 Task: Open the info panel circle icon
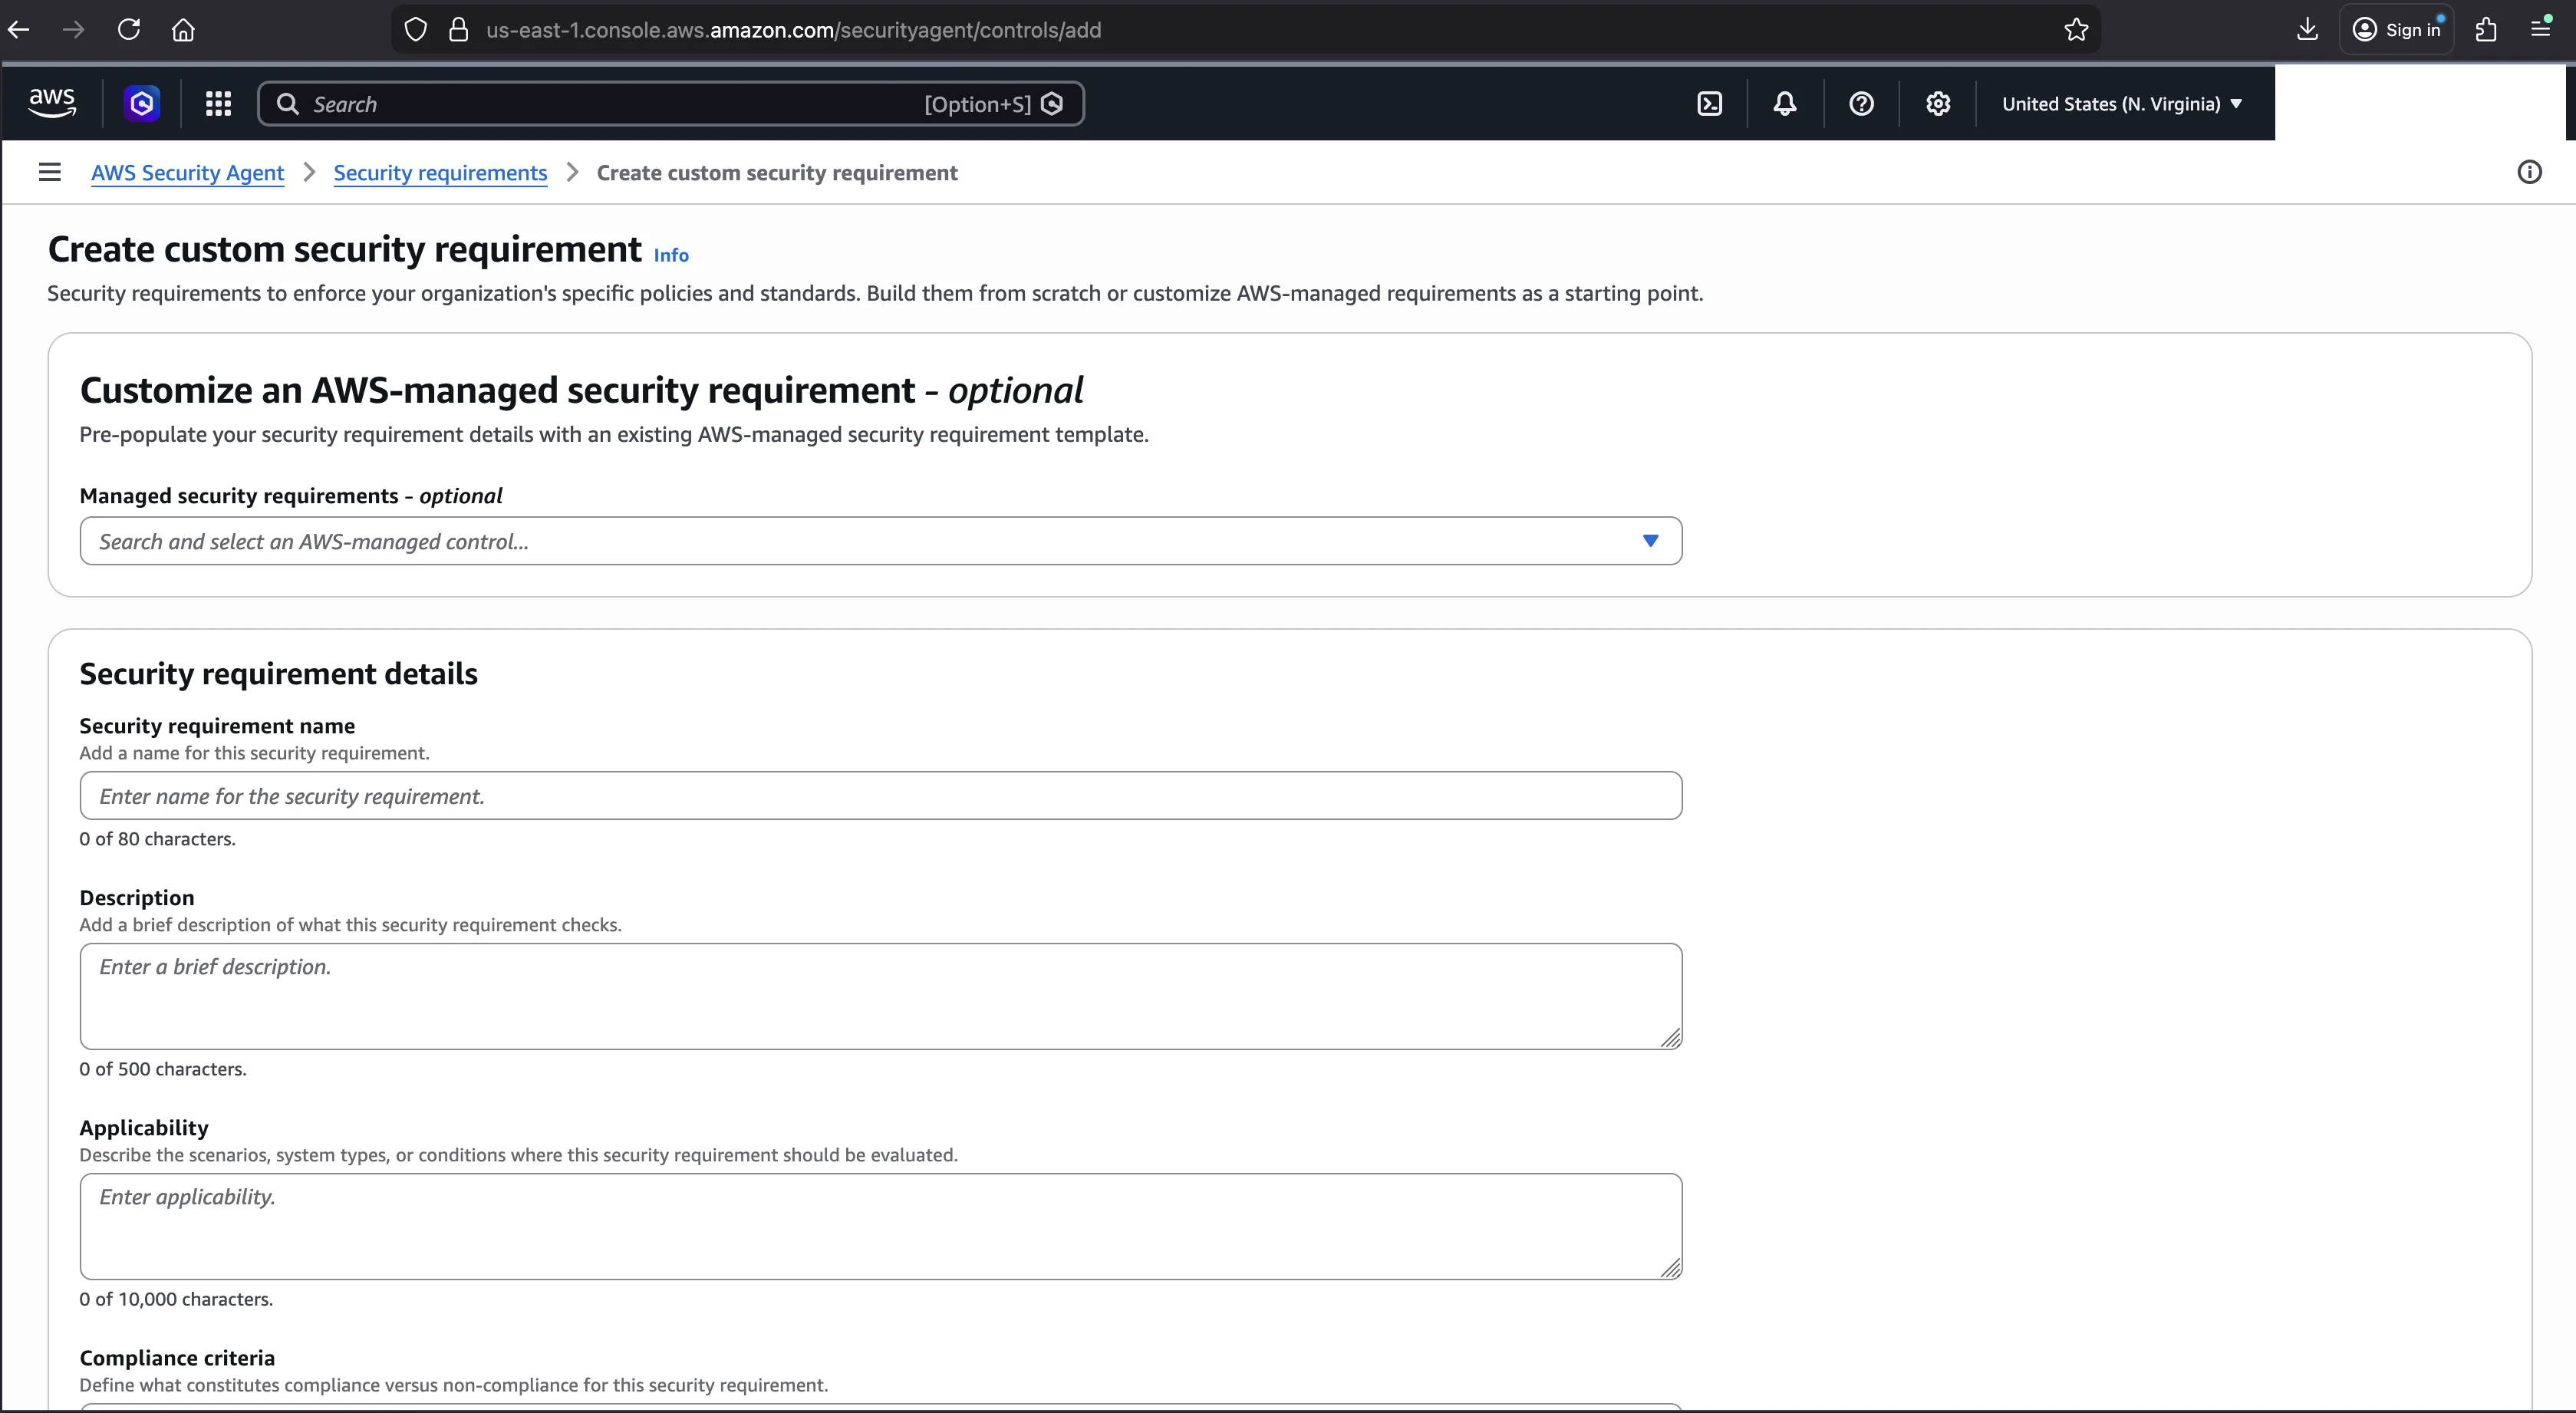coord(2529,173)
